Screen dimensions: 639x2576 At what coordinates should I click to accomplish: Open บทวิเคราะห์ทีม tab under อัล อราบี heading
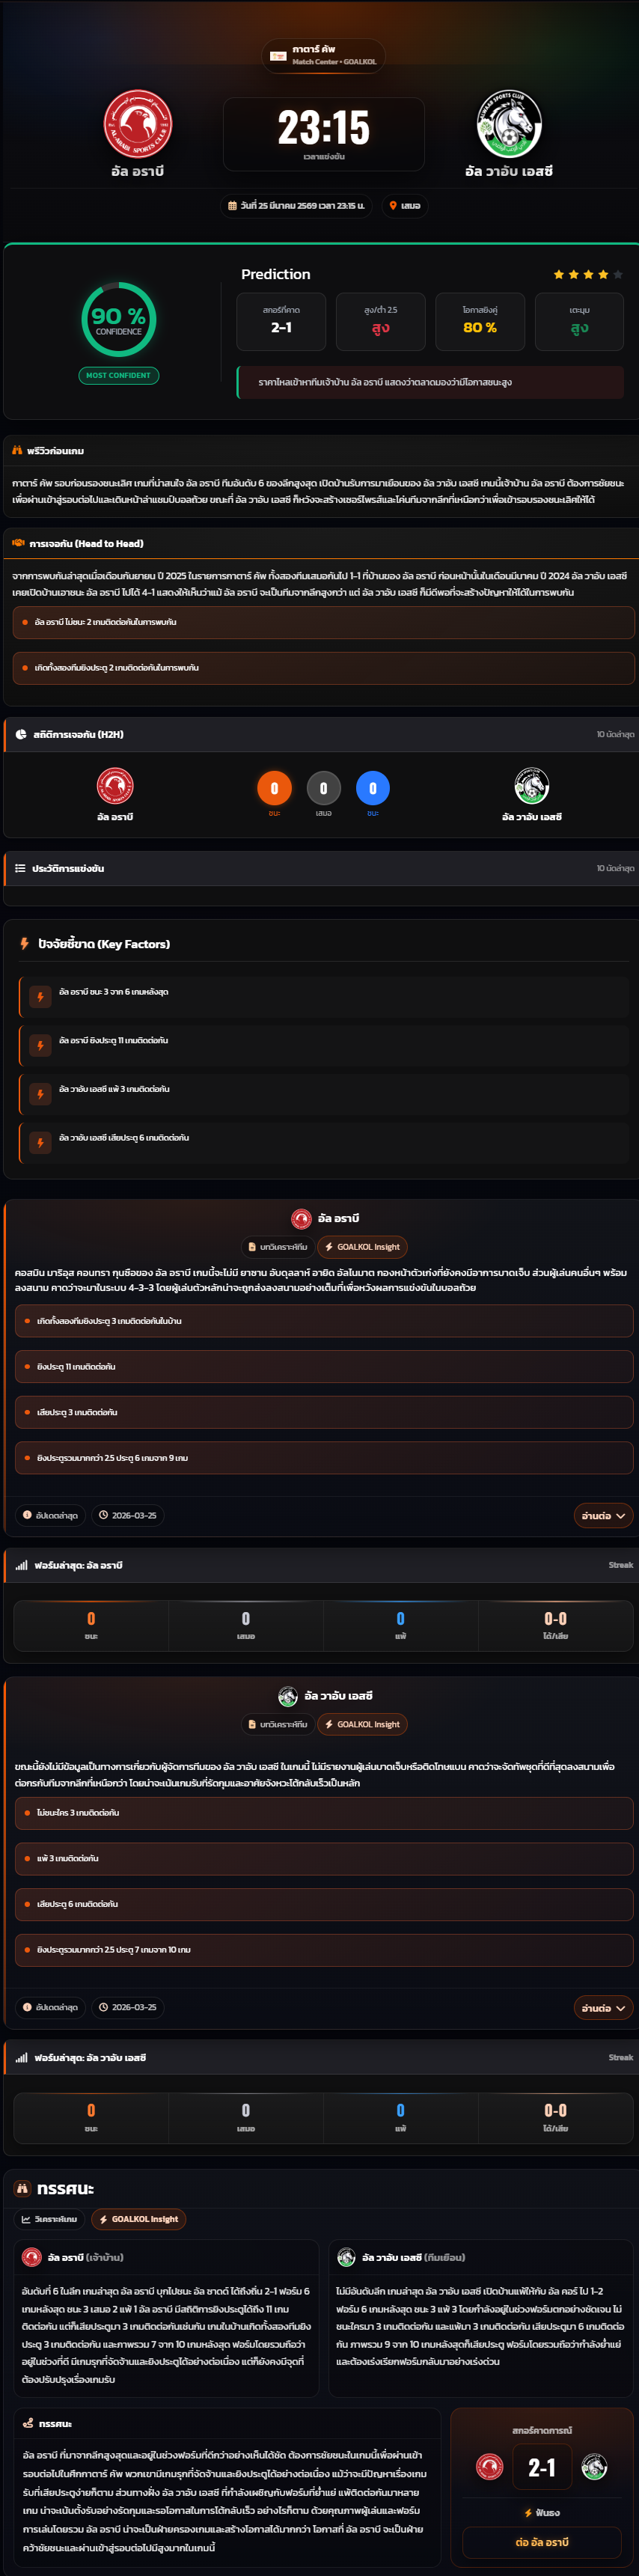(x=277, y=1247)
